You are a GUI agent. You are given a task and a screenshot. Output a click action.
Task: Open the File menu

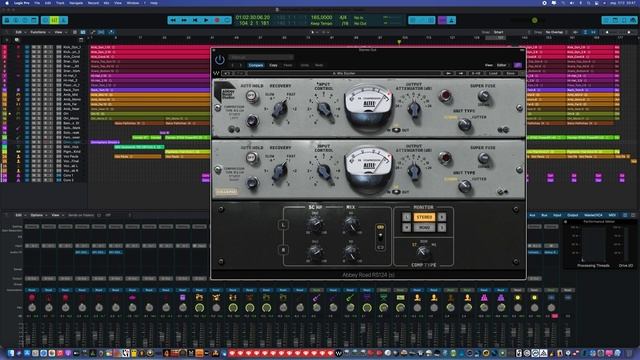(37, 3)
